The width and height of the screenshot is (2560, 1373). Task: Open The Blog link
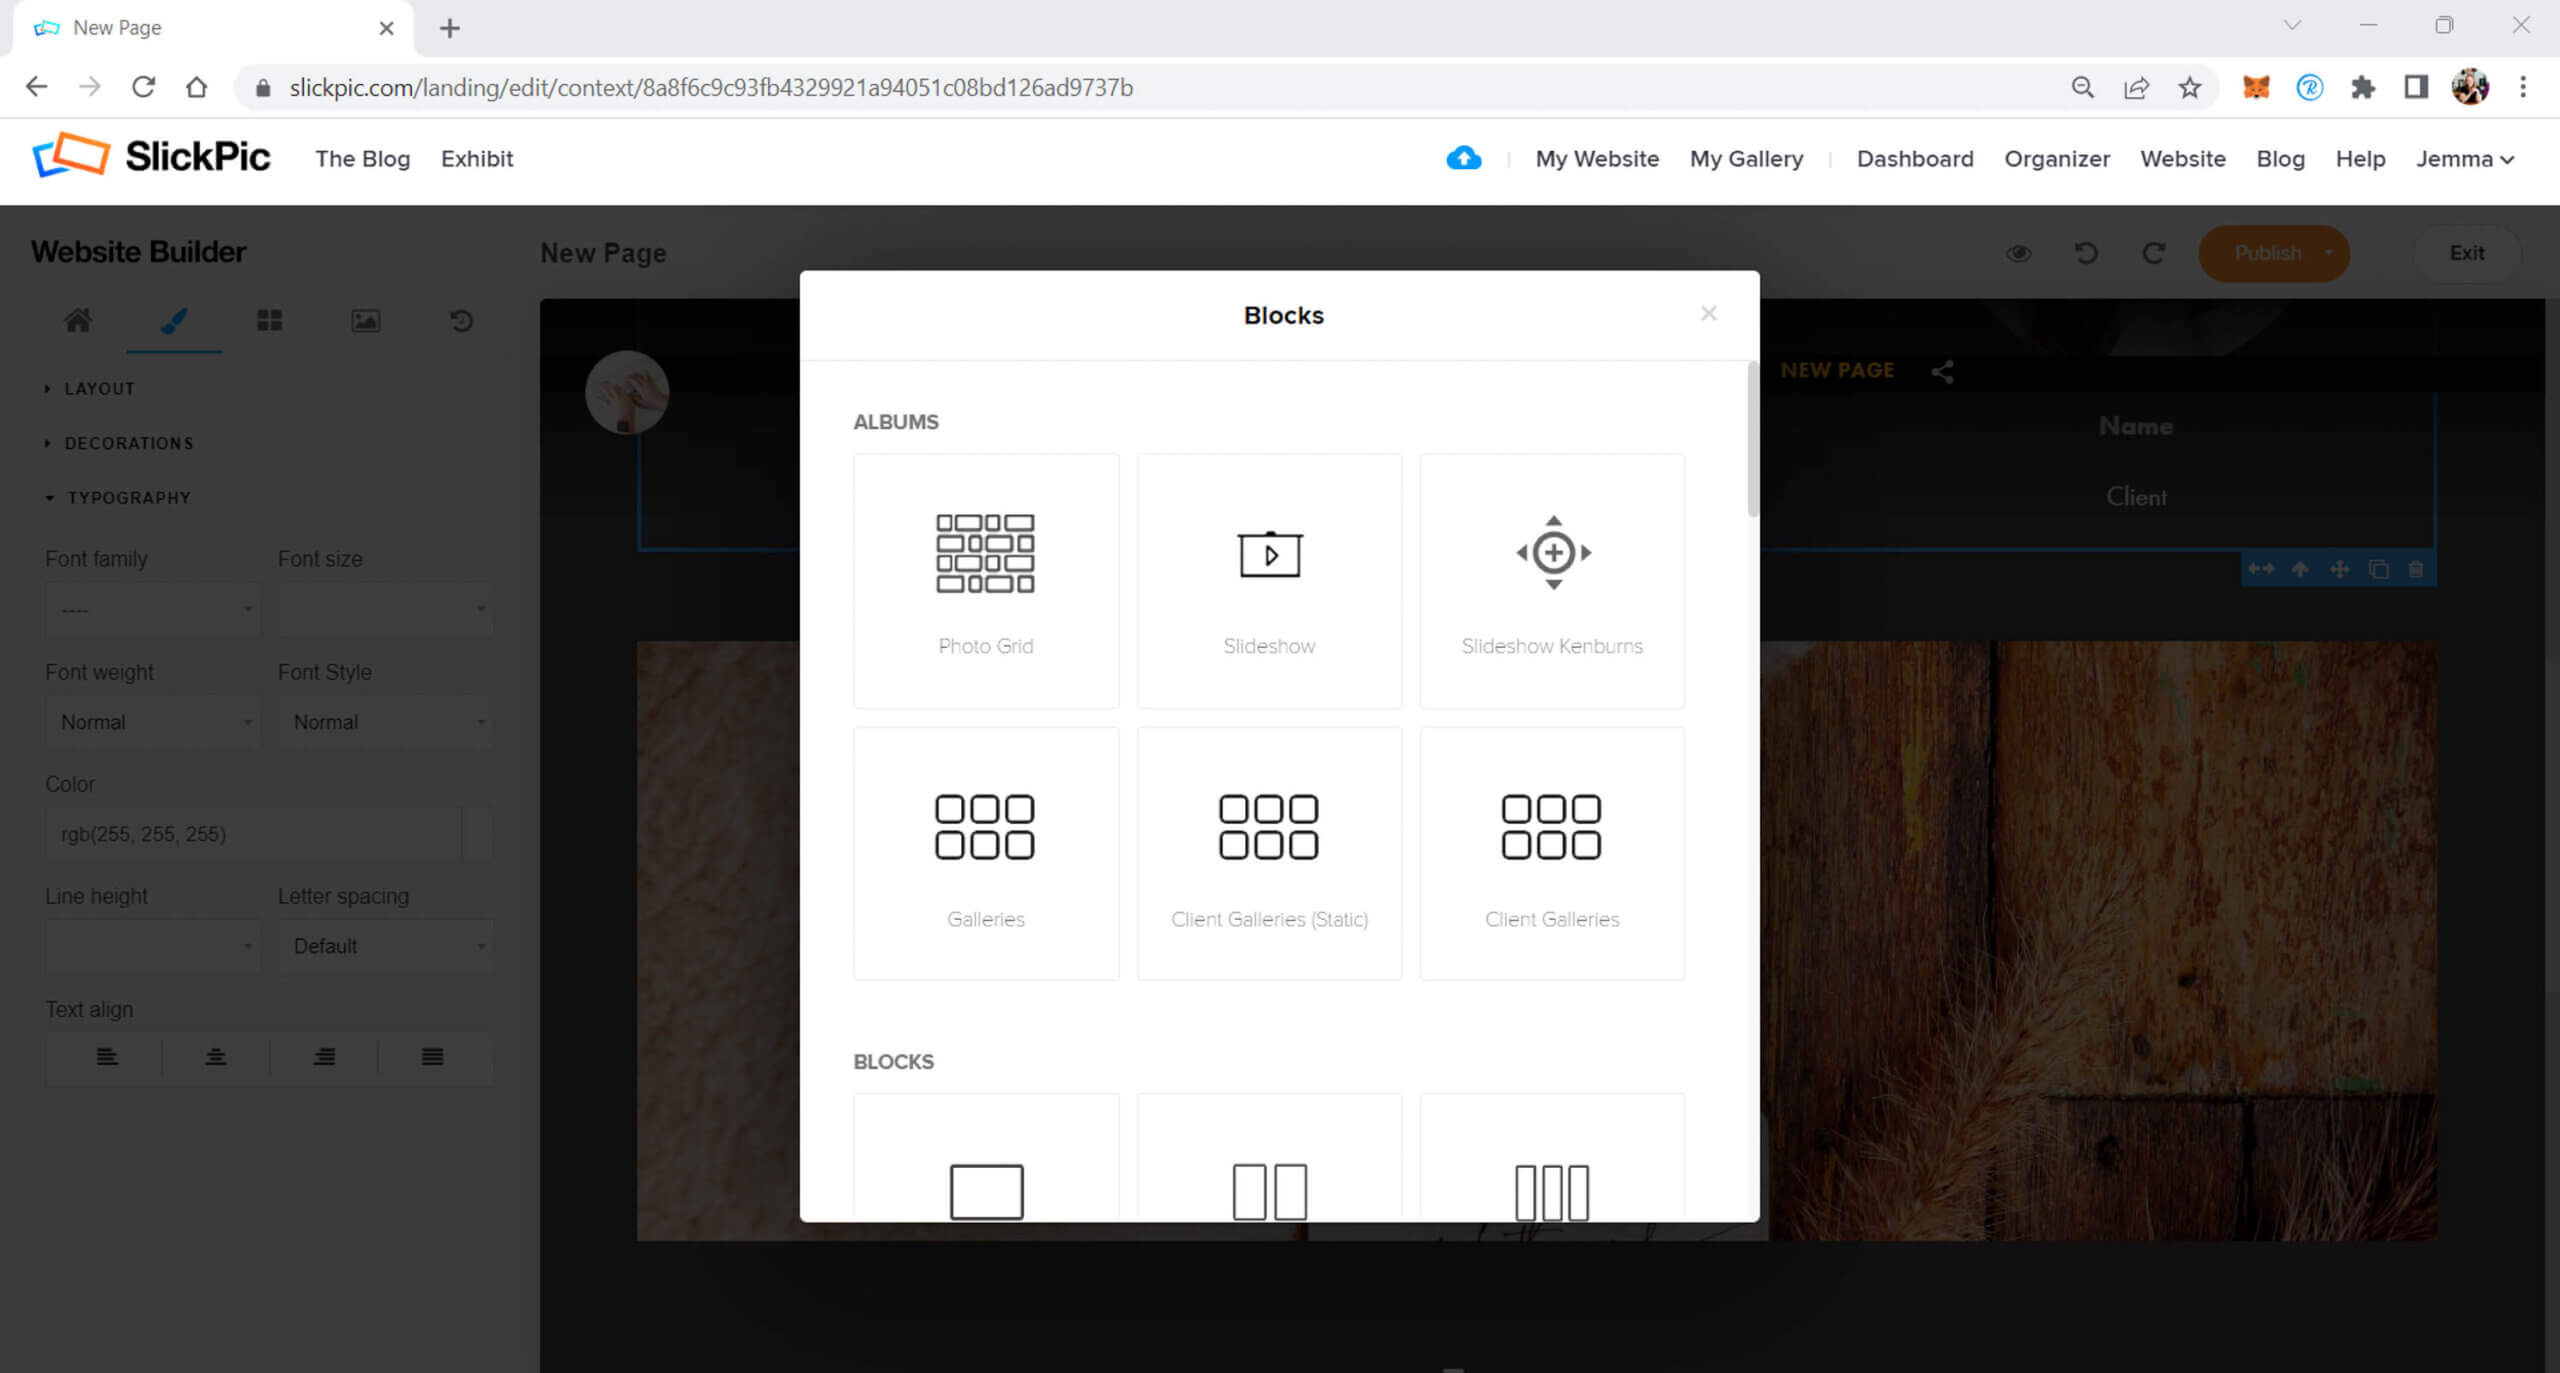pyautogui.click(x=362, y=159)
